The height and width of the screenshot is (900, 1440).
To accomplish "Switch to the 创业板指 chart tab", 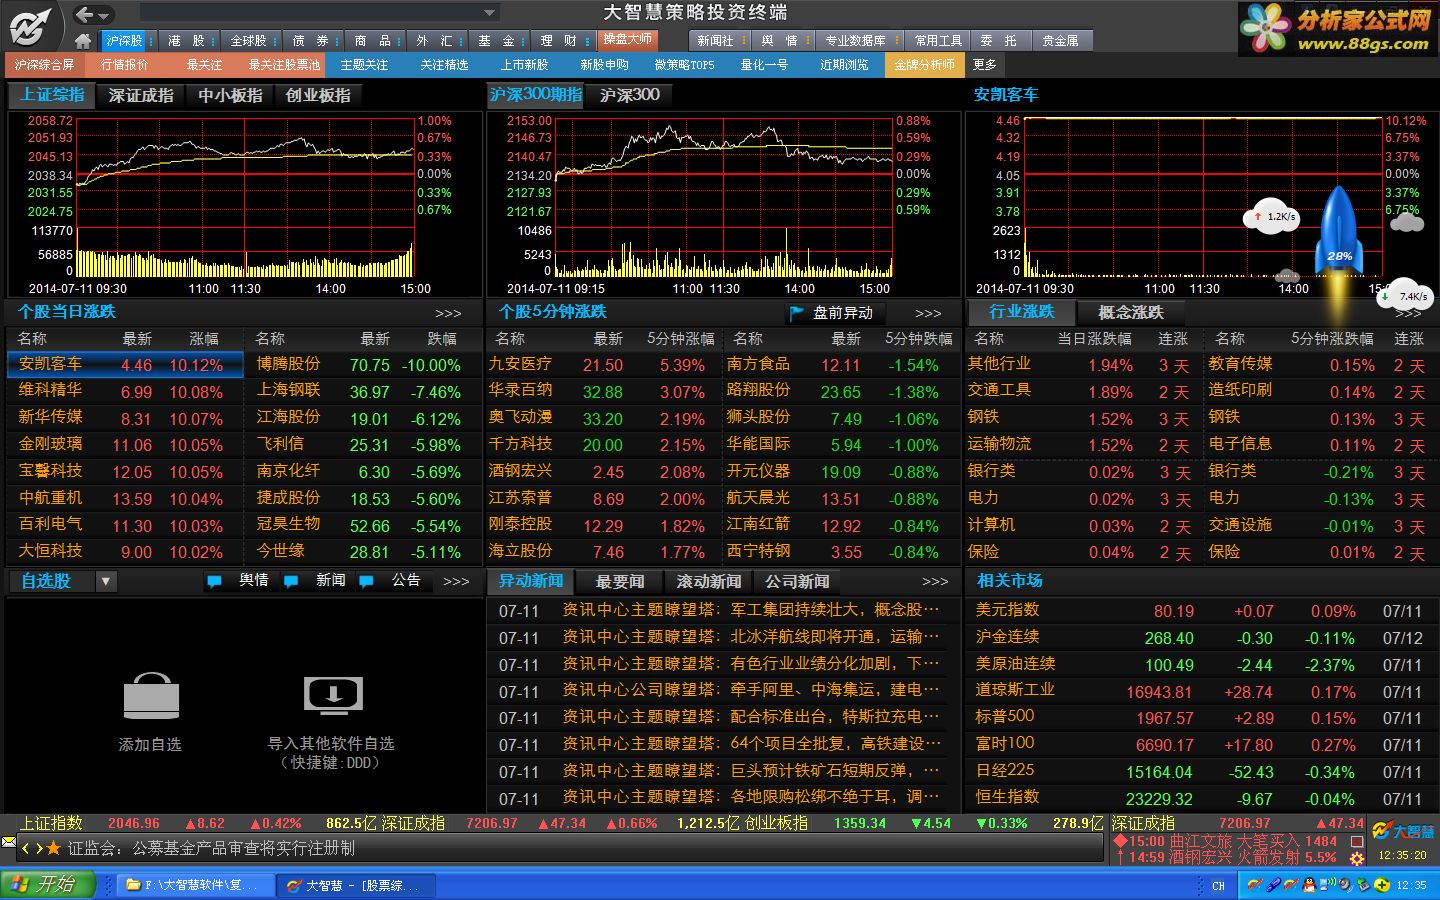I will 318,96.
